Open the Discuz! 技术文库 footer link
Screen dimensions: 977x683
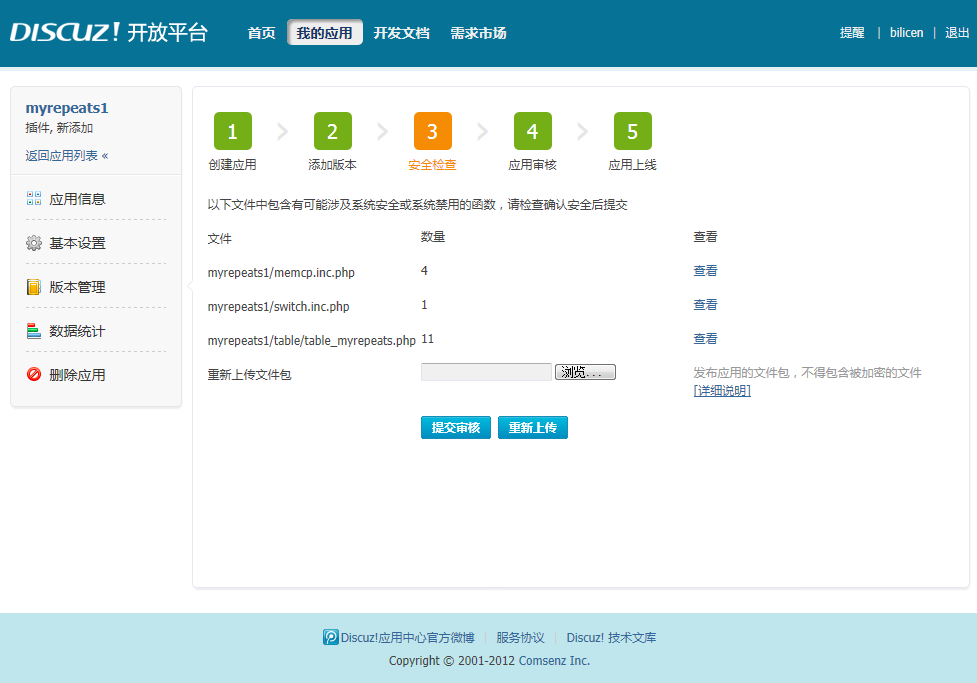point(611,638)
